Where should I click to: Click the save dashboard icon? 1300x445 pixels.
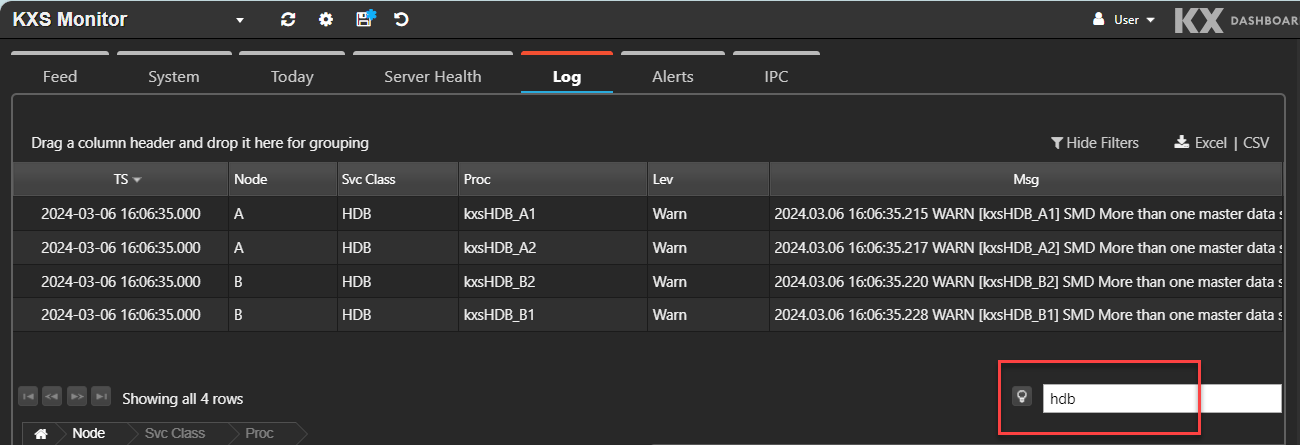coord(365,18)
